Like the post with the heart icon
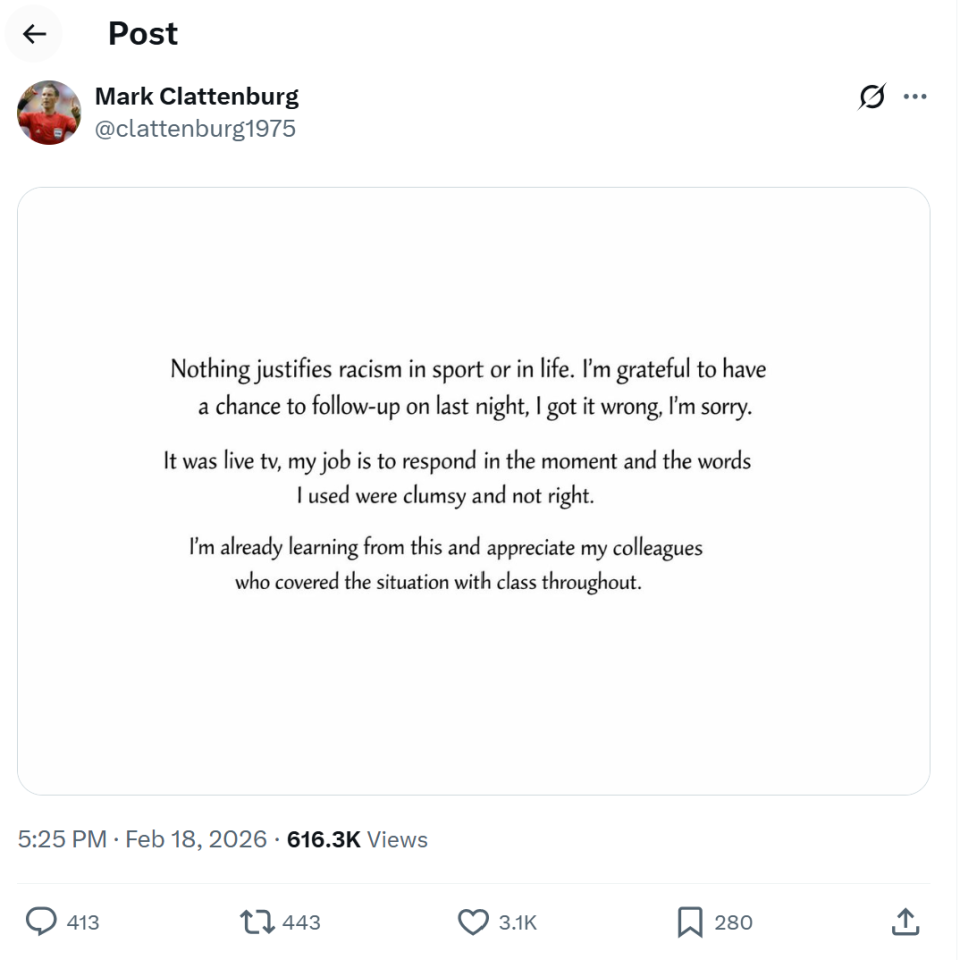 473,921
